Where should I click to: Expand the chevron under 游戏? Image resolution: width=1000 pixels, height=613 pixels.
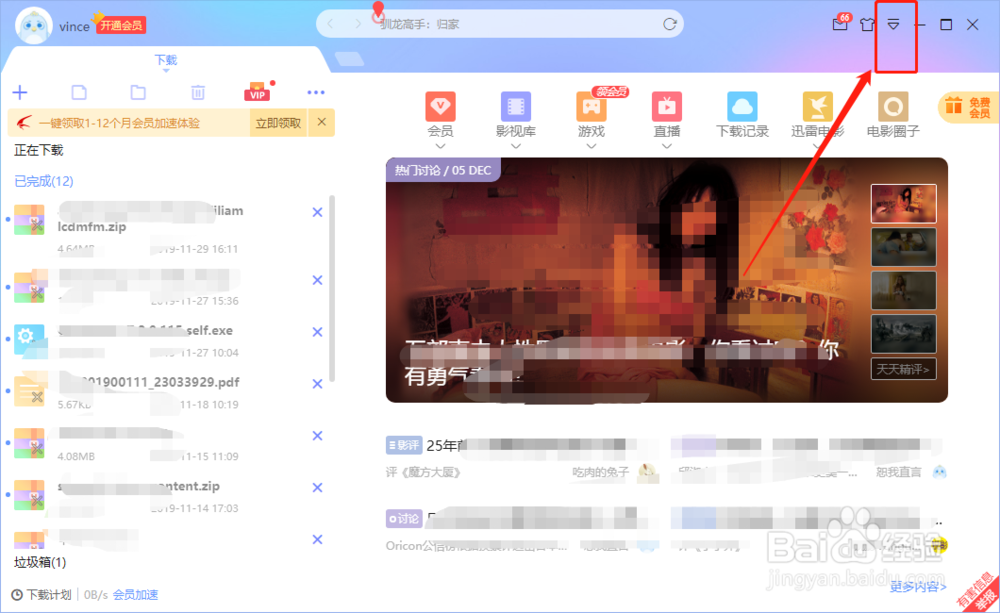591,146
